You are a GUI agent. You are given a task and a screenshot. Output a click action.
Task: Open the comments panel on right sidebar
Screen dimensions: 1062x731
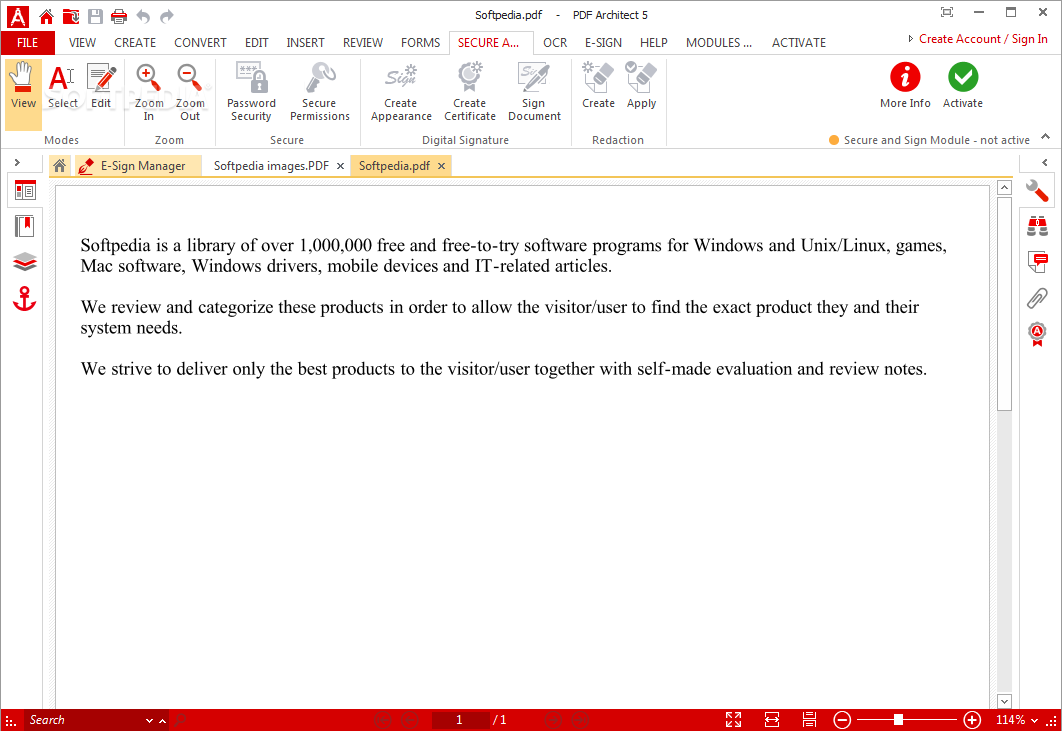[x=1037, y=262]
